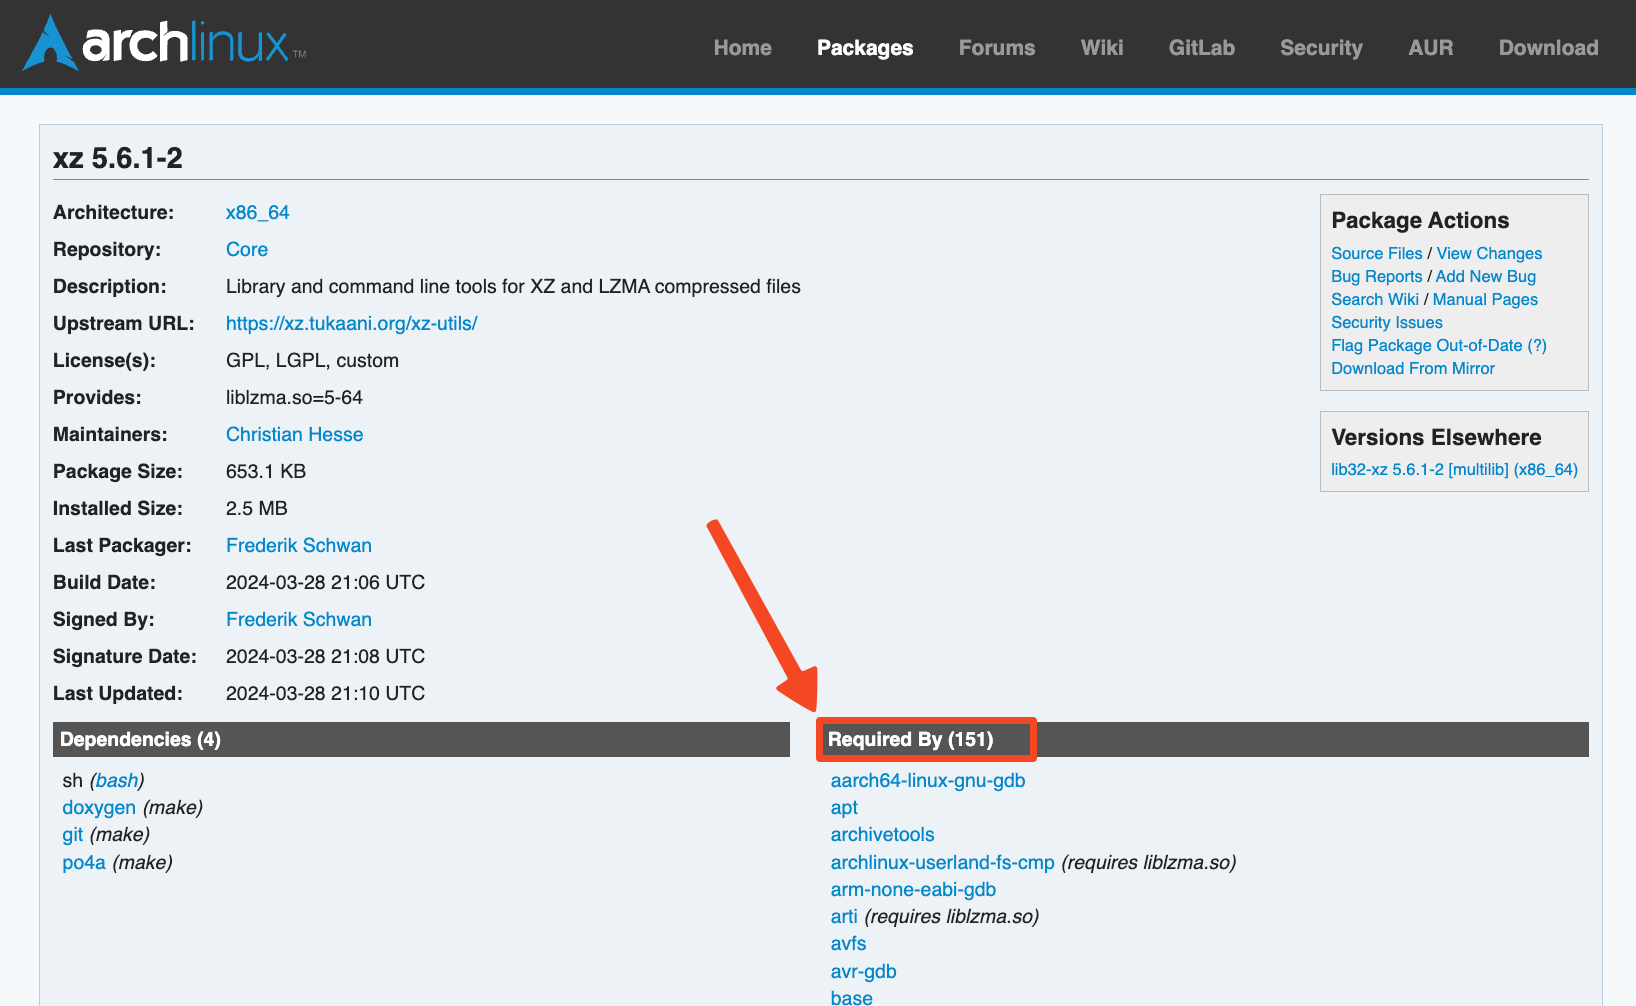Open archlinux-userland-fs-cmp package link

click(x=942, y=863)
